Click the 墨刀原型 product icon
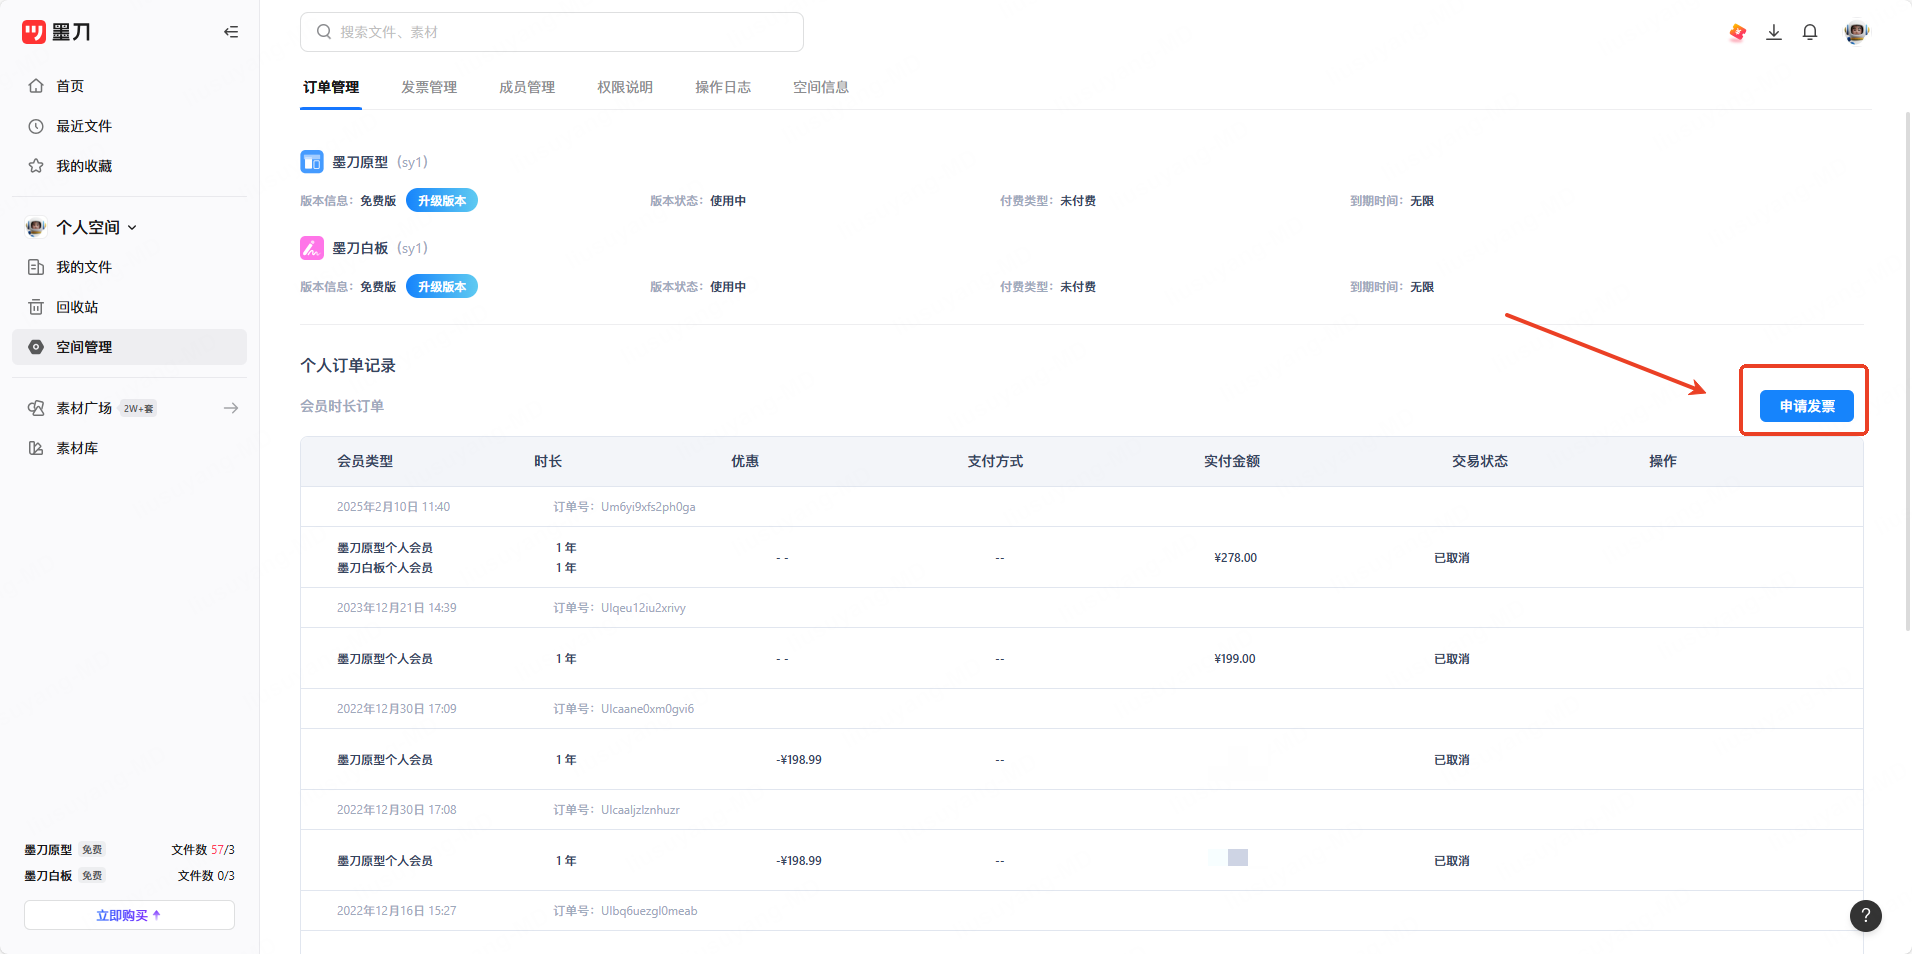Screen dimensions: 1912x954 click(x=312, y=162)
